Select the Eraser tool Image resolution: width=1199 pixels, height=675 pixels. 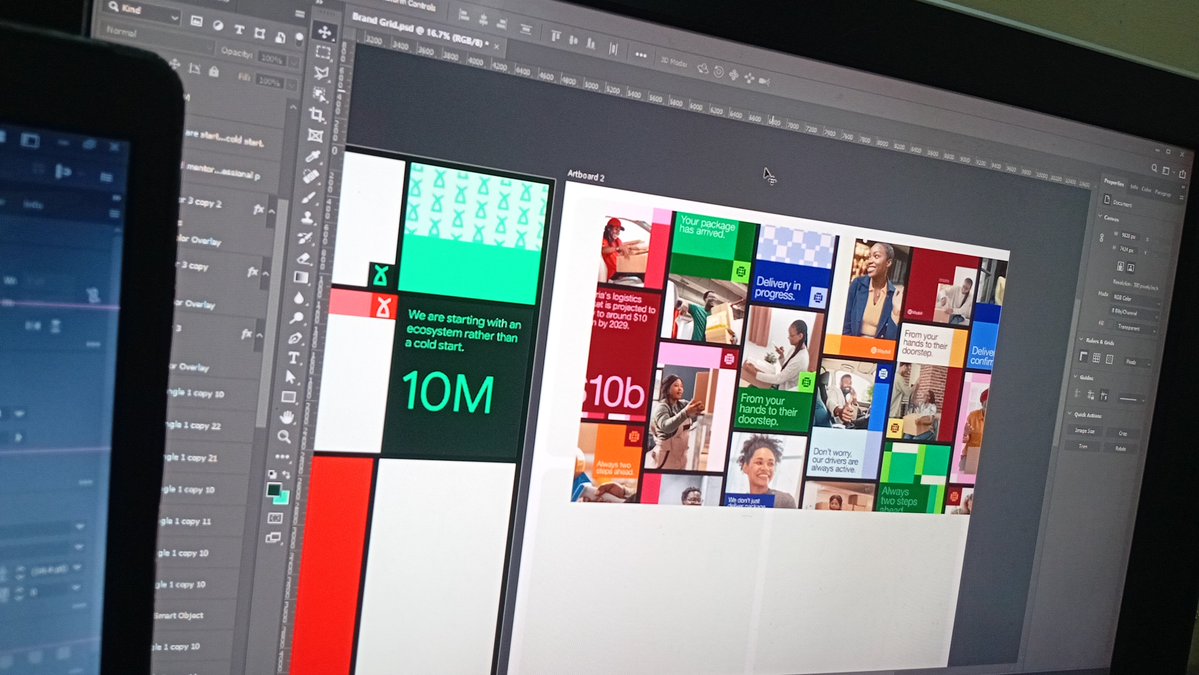(304, 258)
